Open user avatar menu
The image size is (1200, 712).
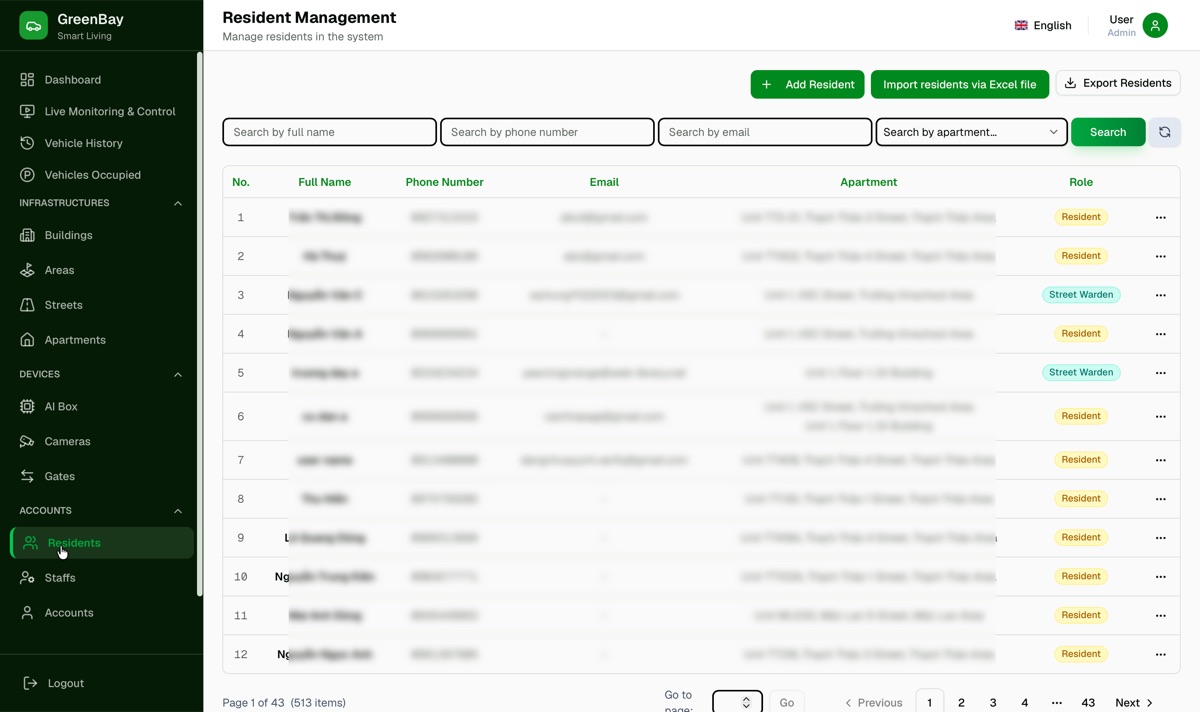pos(1155,26)
